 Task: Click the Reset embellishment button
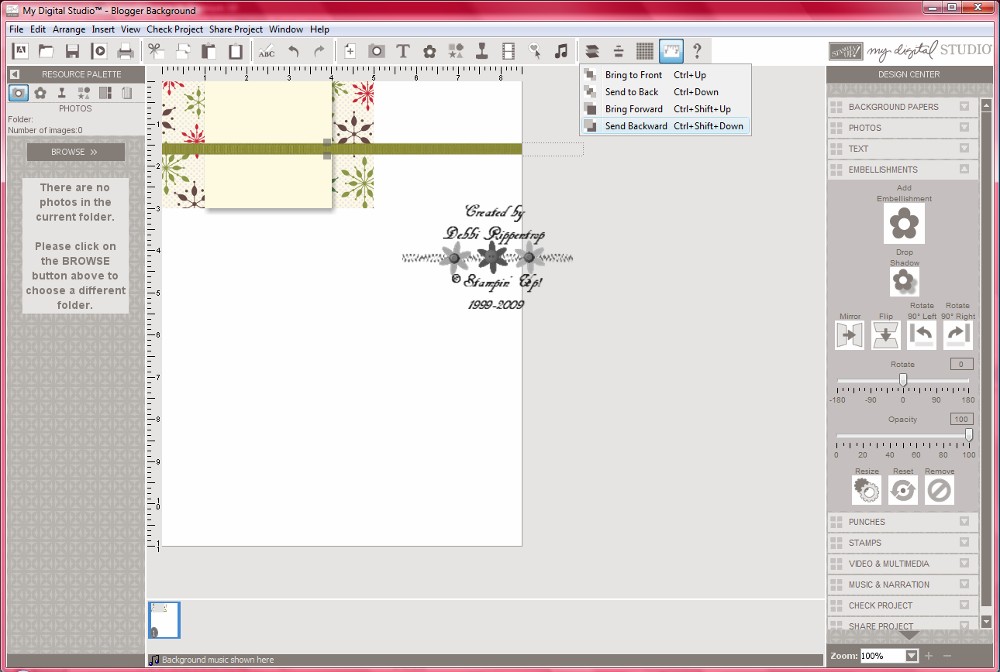(903, 490)
